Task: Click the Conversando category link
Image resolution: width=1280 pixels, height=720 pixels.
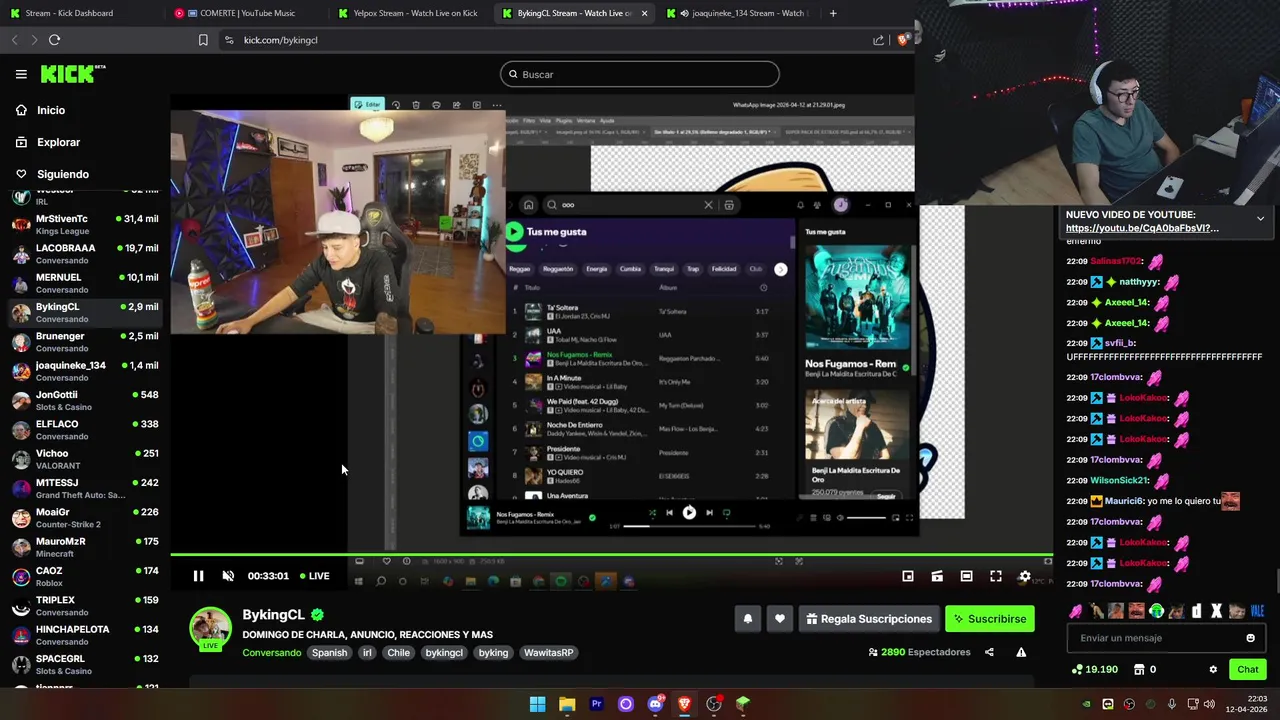Action: [x=271, y=653]
